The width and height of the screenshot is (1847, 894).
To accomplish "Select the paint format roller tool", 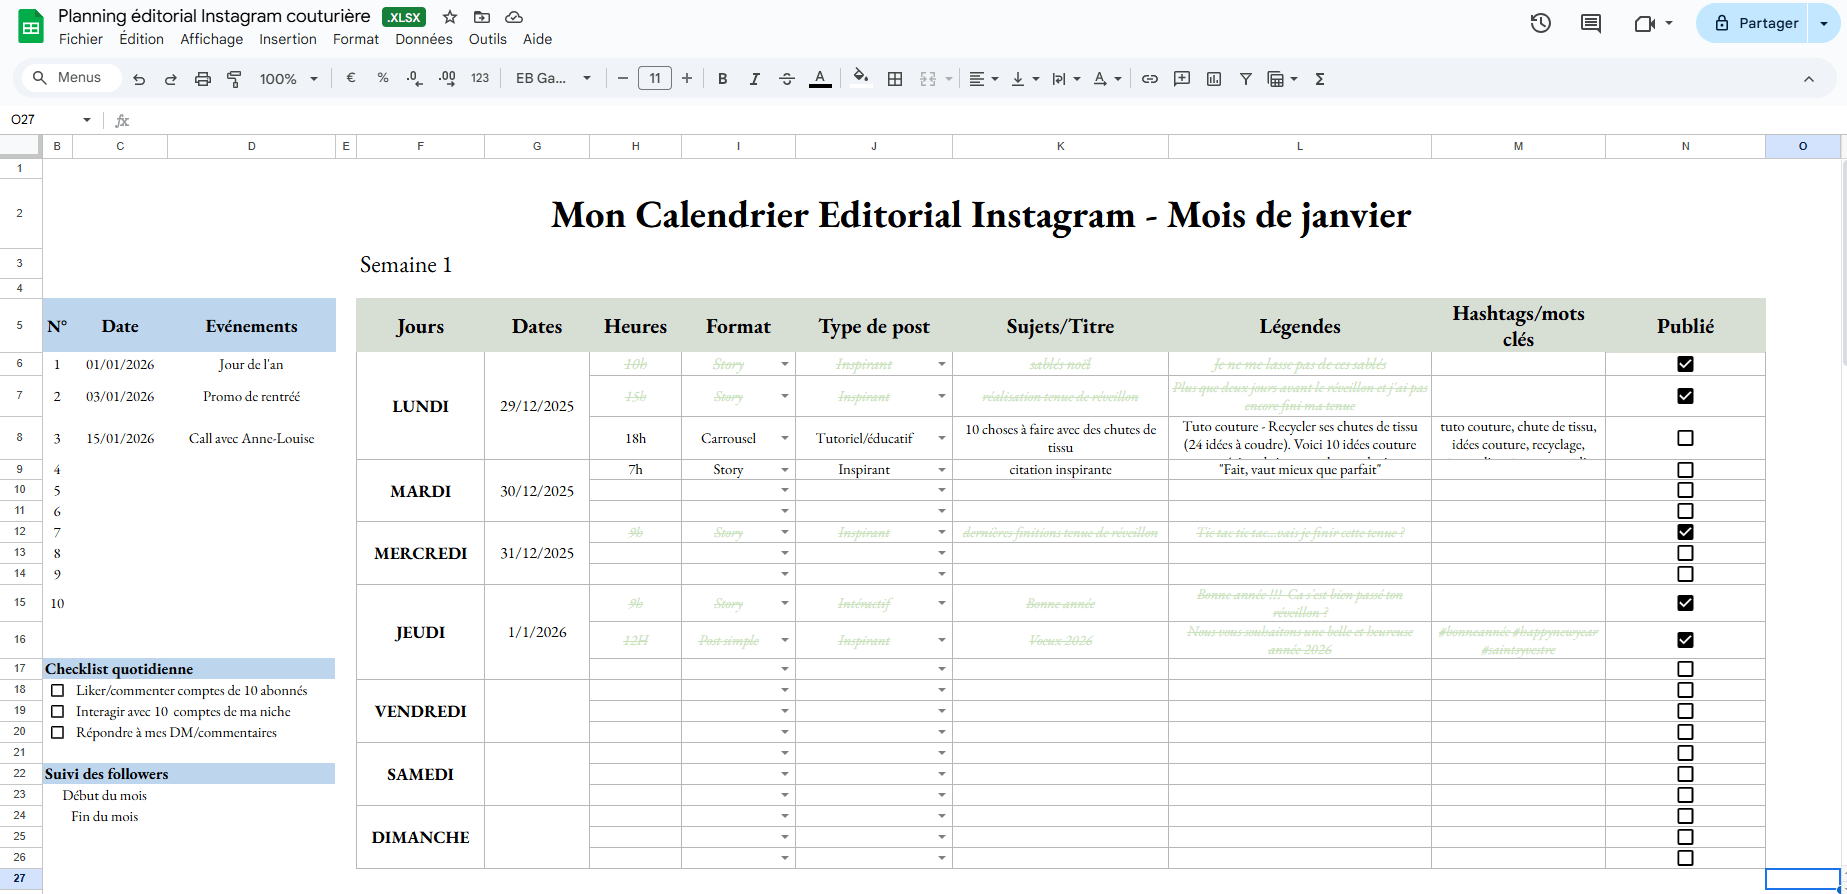I will pyautogui.click(x=234, y=79).
